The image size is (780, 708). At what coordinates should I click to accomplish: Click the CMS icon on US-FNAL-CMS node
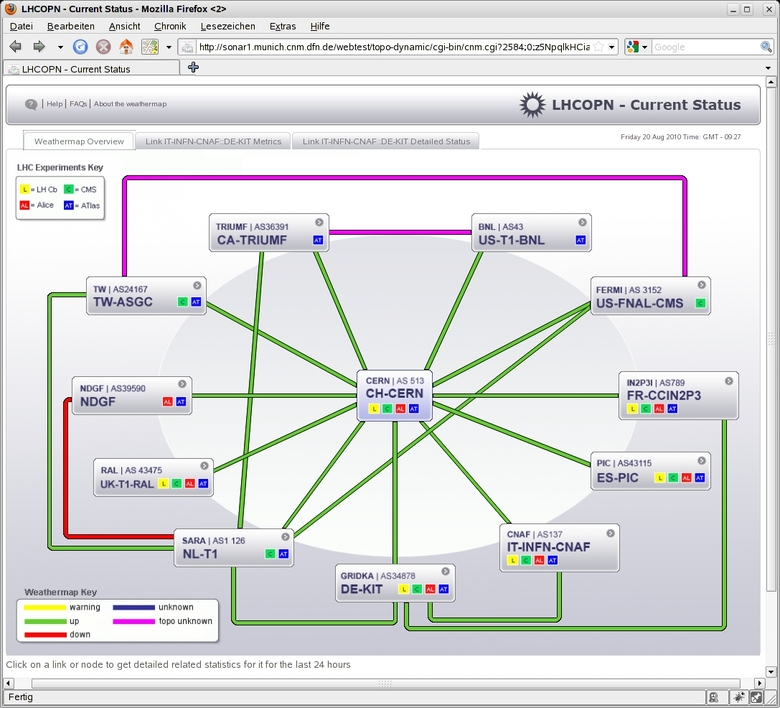[700, 303]
